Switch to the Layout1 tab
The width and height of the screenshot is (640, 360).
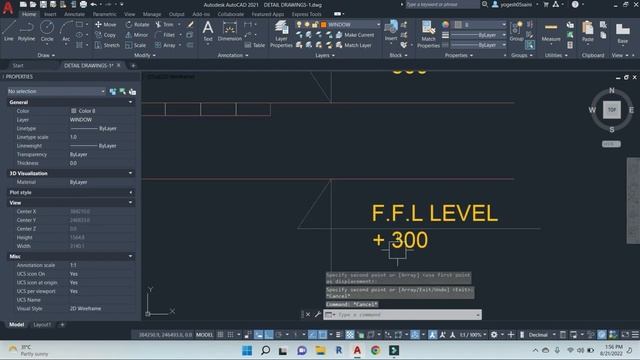[42, 325]
